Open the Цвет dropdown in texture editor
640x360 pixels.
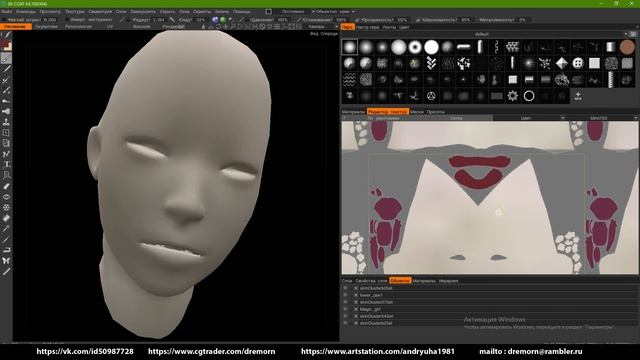529,118
